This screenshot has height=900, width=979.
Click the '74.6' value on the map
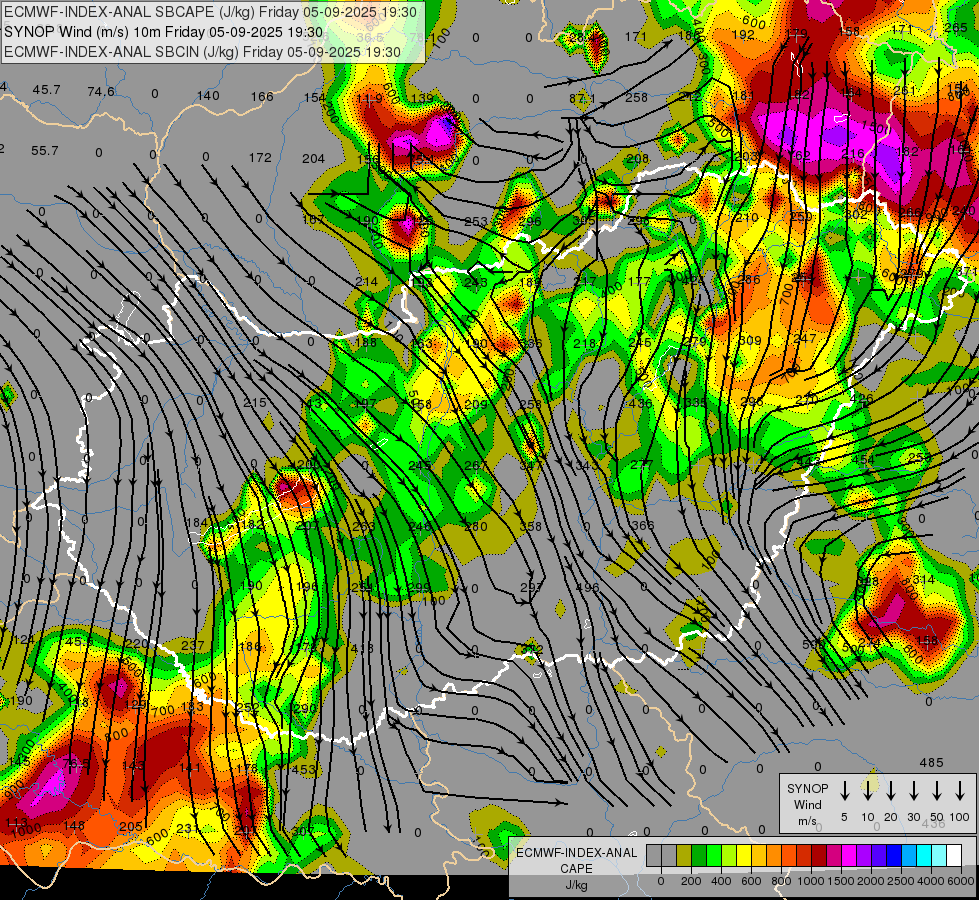101,92
